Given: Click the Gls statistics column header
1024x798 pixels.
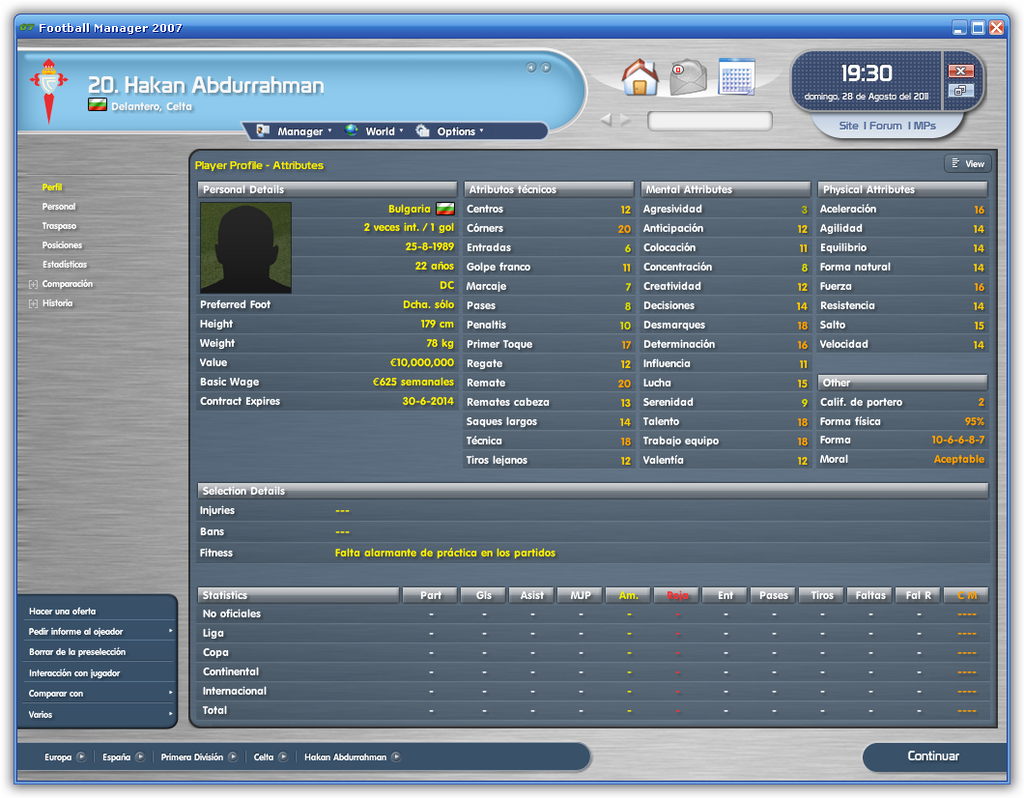Looking at the screenshot, I should coord(484,596).
